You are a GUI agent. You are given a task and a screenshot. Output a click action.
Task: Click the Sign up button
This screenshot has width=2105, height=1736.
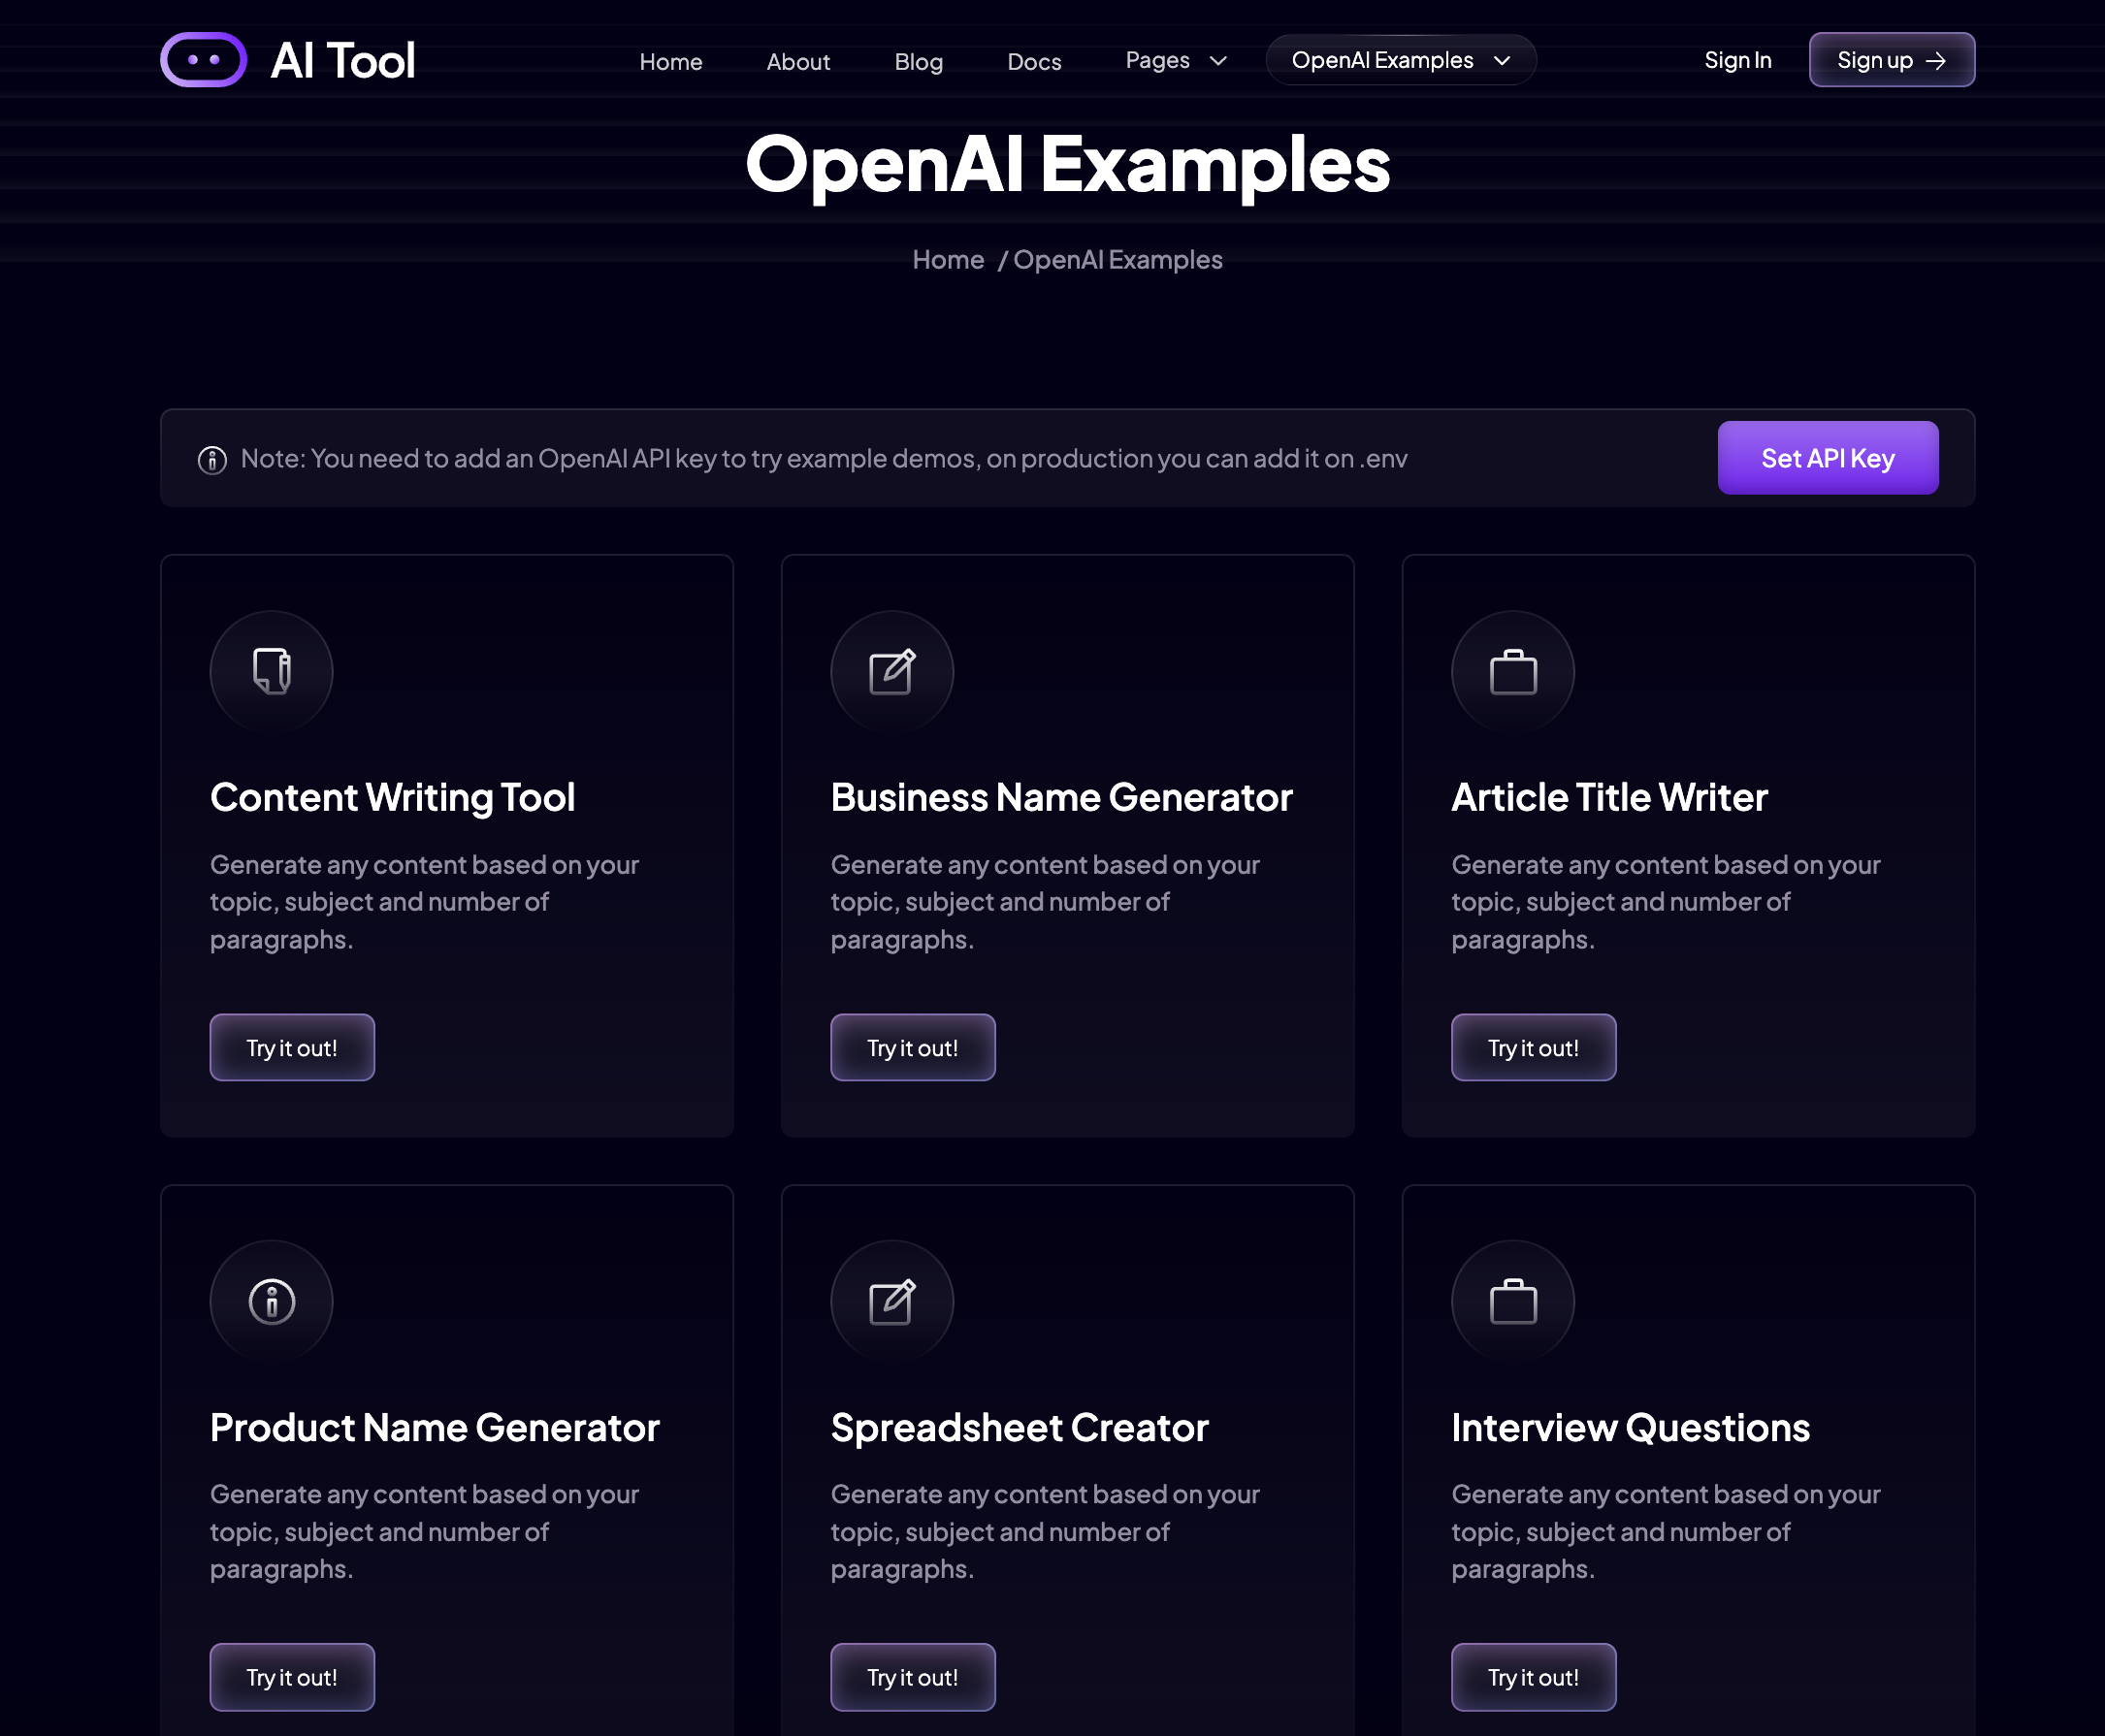click(1891, 60)
